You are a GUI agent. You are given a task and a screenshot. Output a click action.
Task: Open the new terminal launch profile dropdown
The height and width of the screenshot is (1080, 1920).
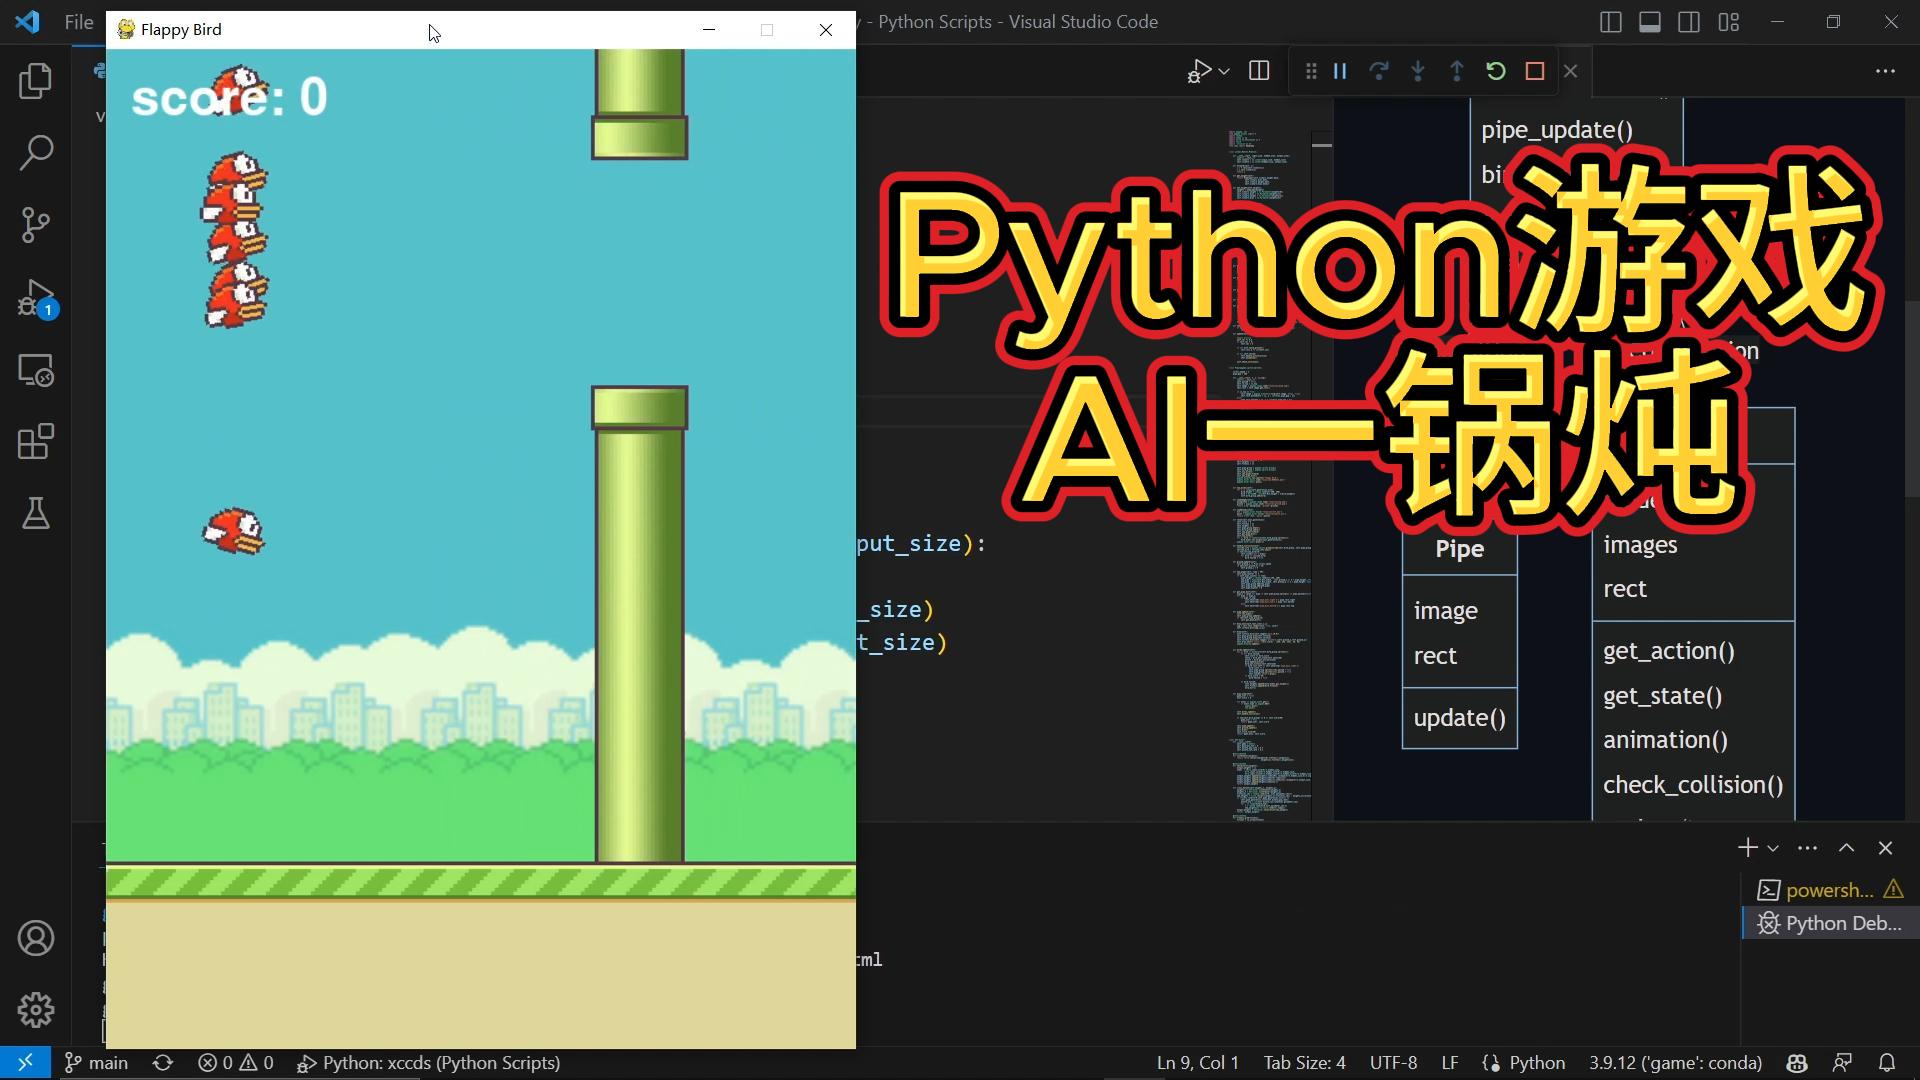coord(1773,848)
